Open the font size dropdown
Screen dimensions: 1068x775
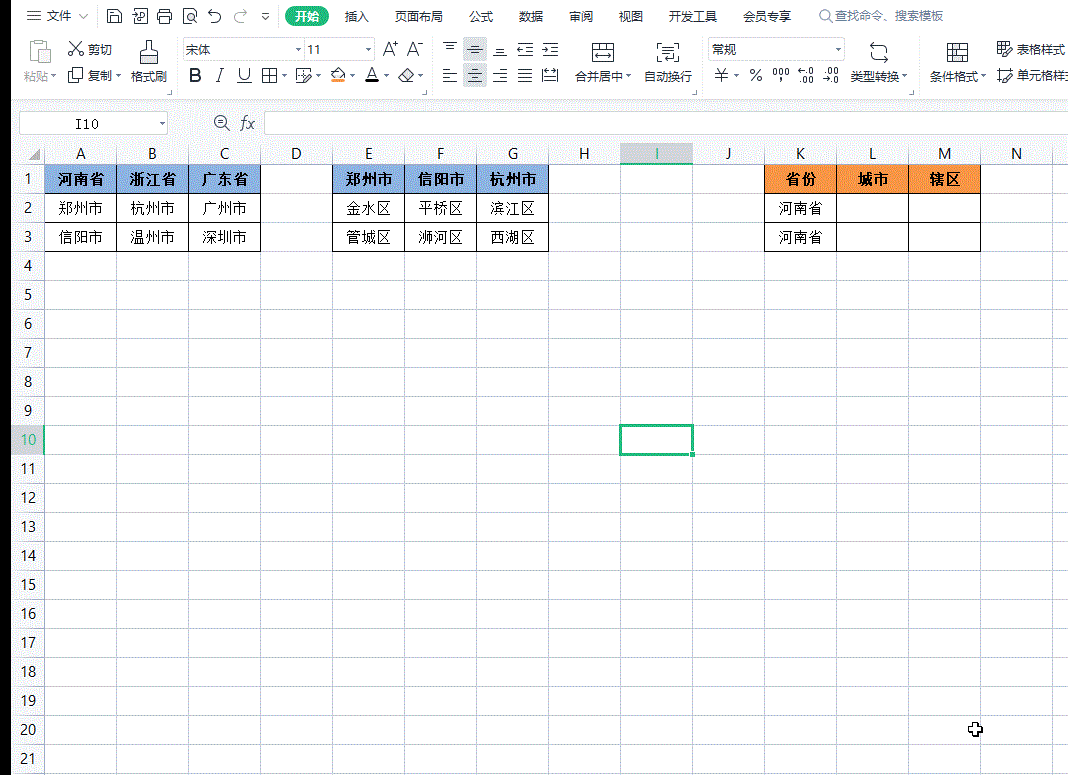tap(368, 50)
